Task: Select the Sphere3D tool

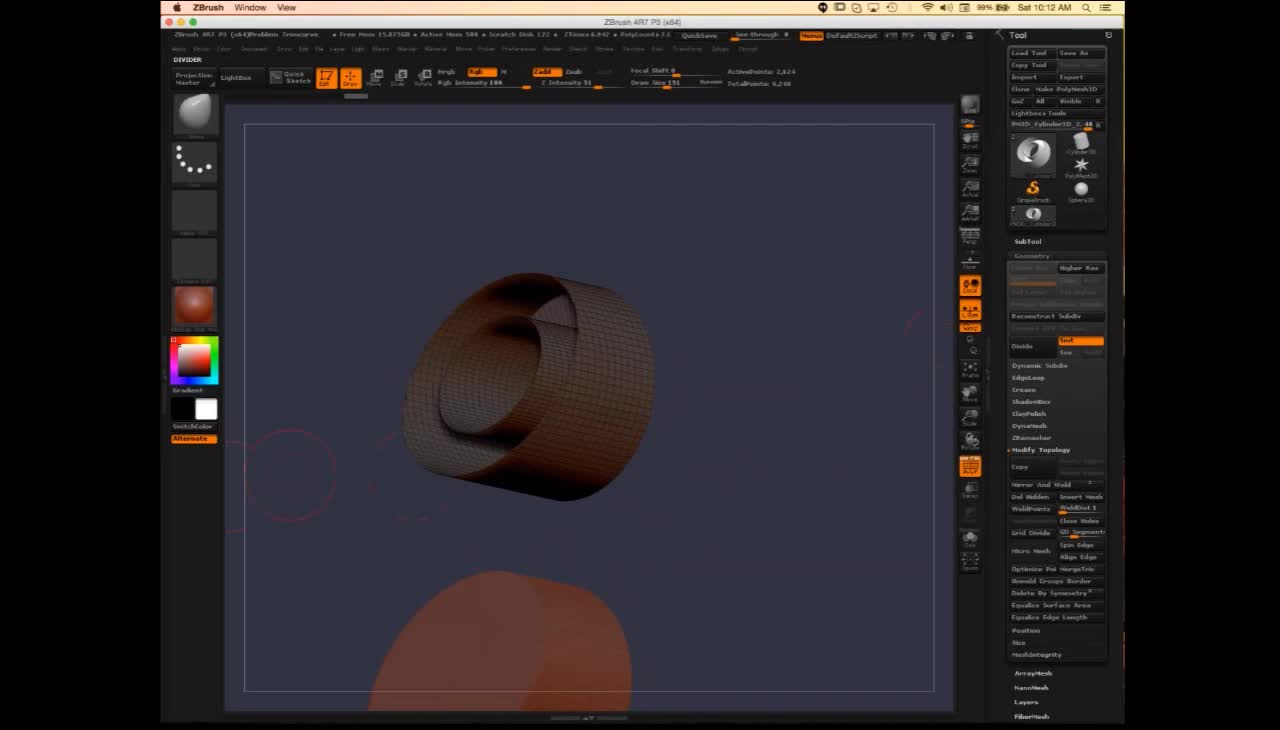Action: click(1081, 191)
